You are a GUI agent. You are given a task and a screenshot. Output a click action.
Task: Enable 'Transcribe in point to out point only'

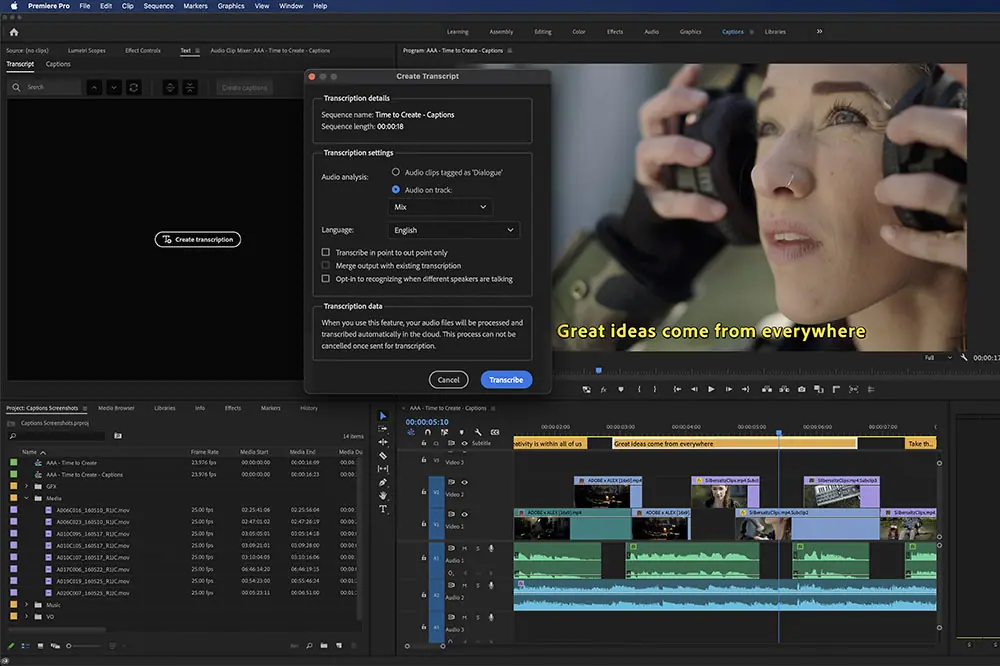[x=326, y=253]
